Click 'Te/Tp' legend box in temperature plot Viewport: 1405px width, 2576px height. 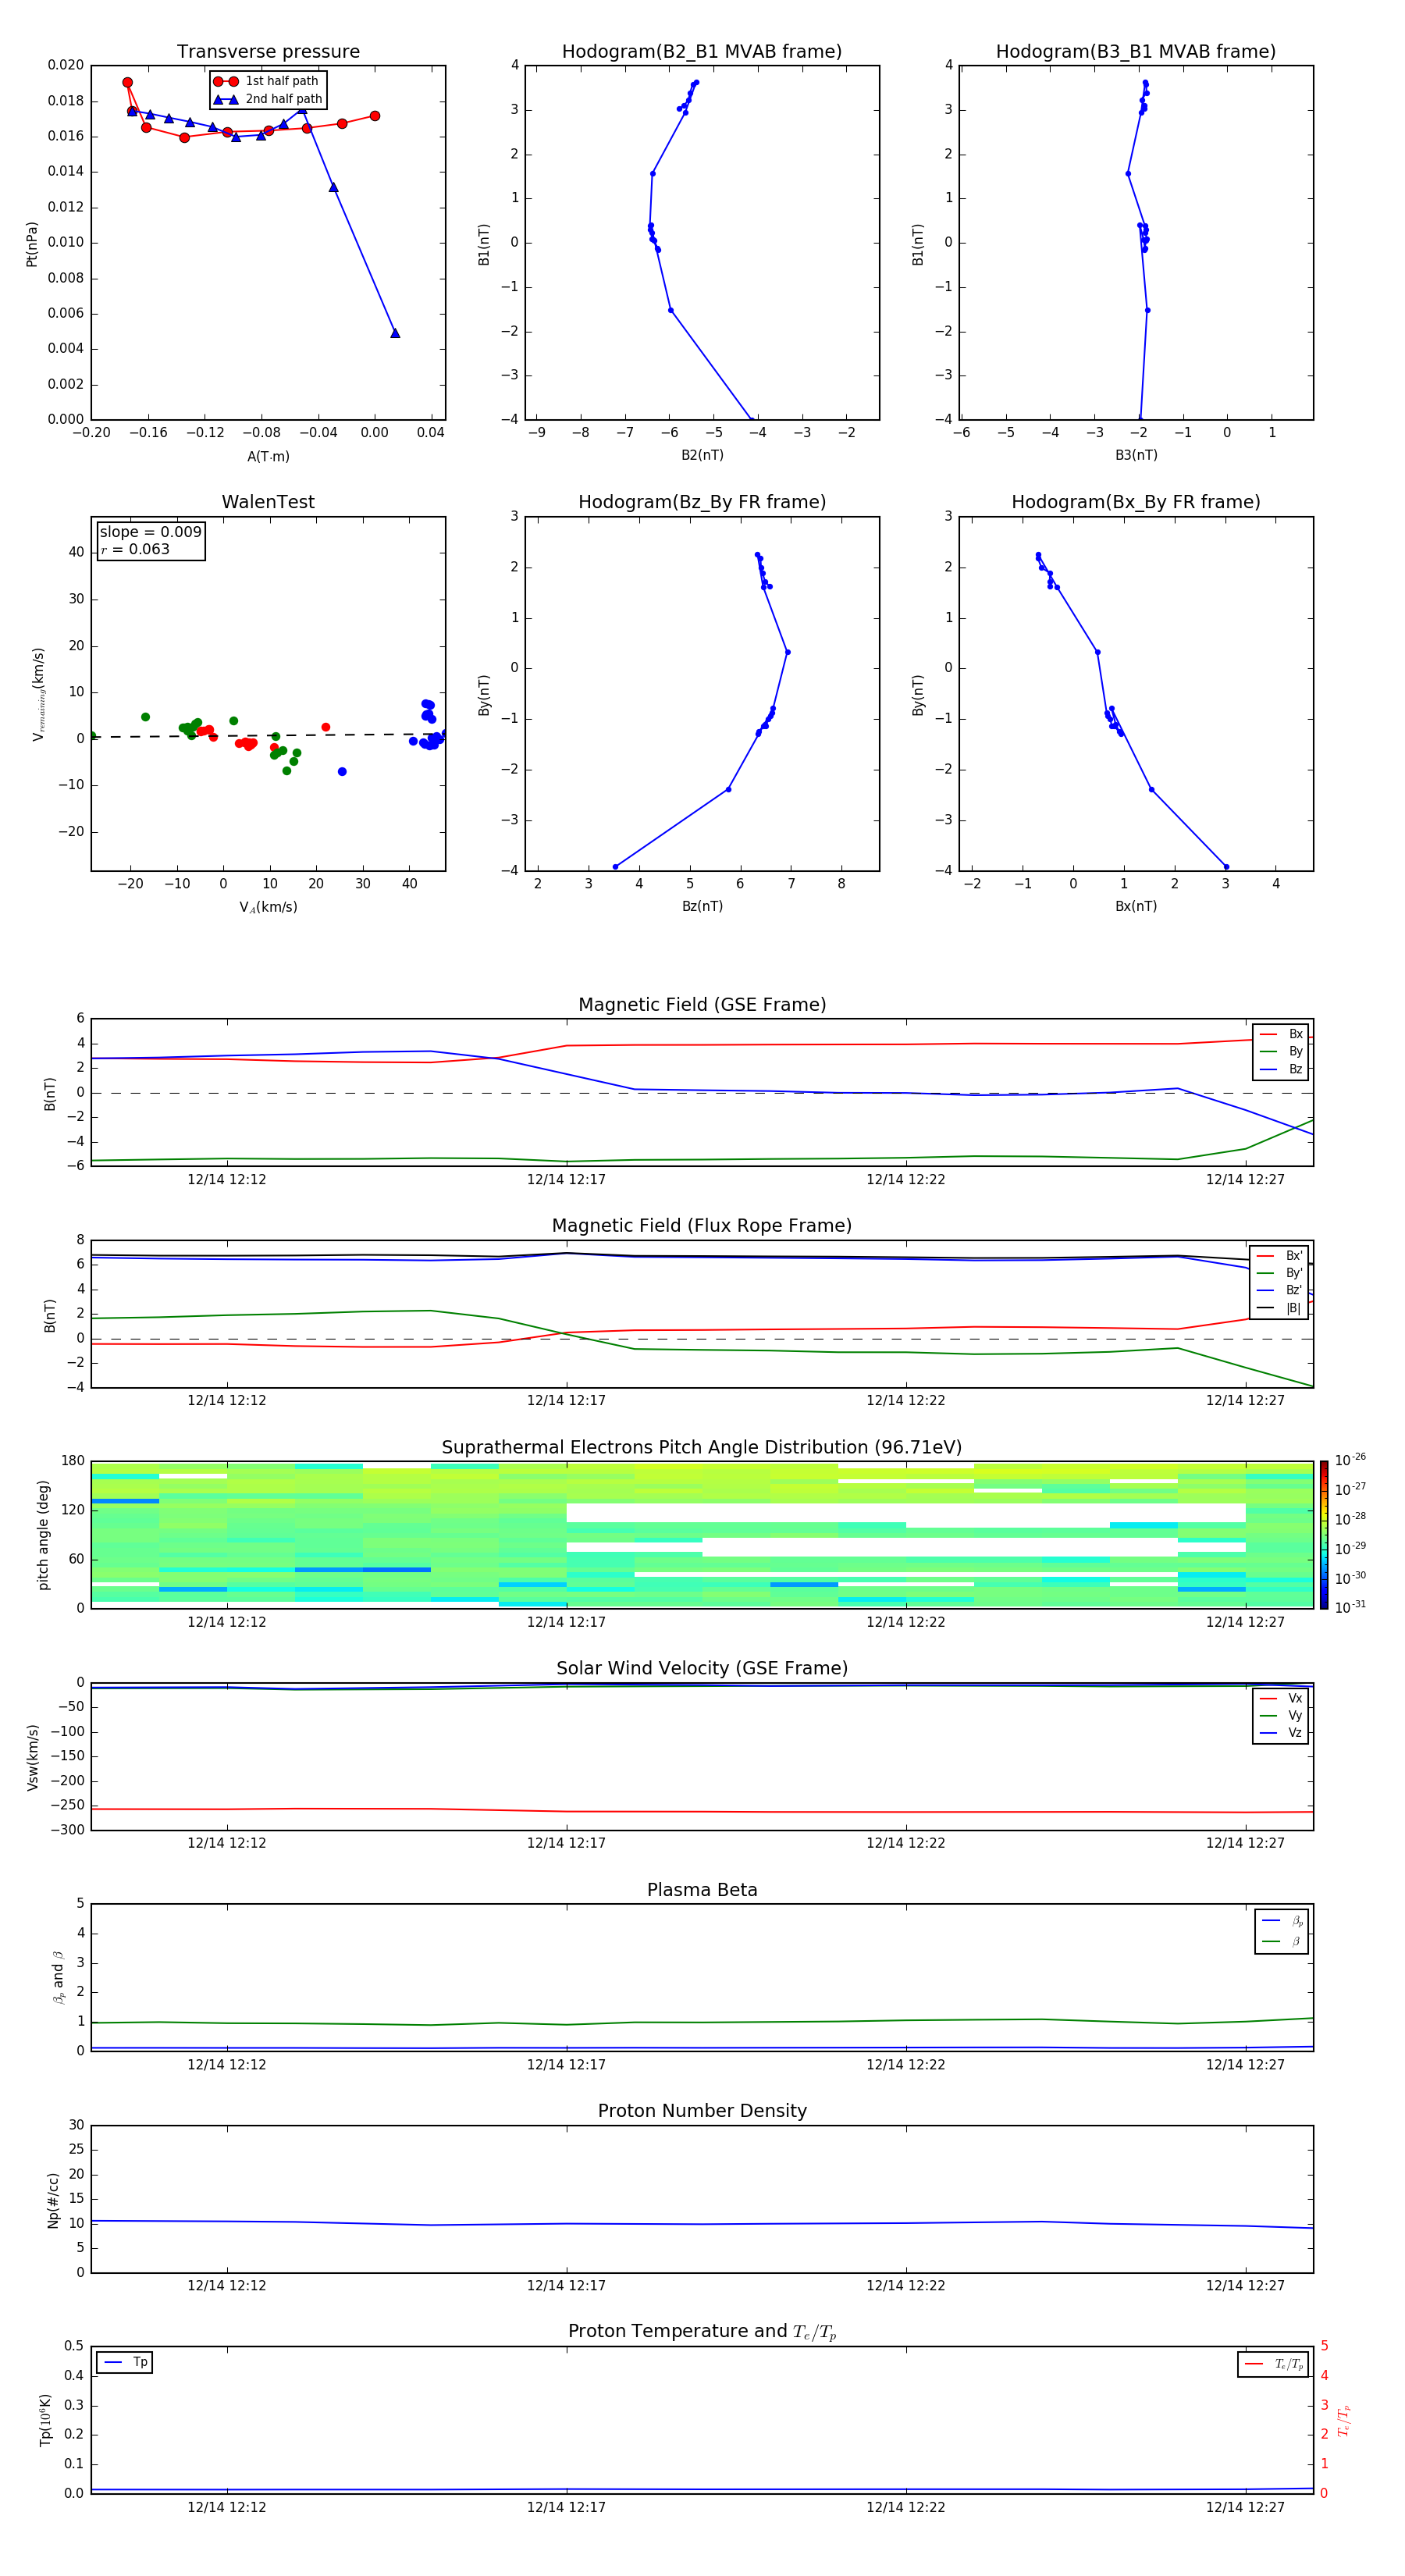(x=1273, y=2364)
